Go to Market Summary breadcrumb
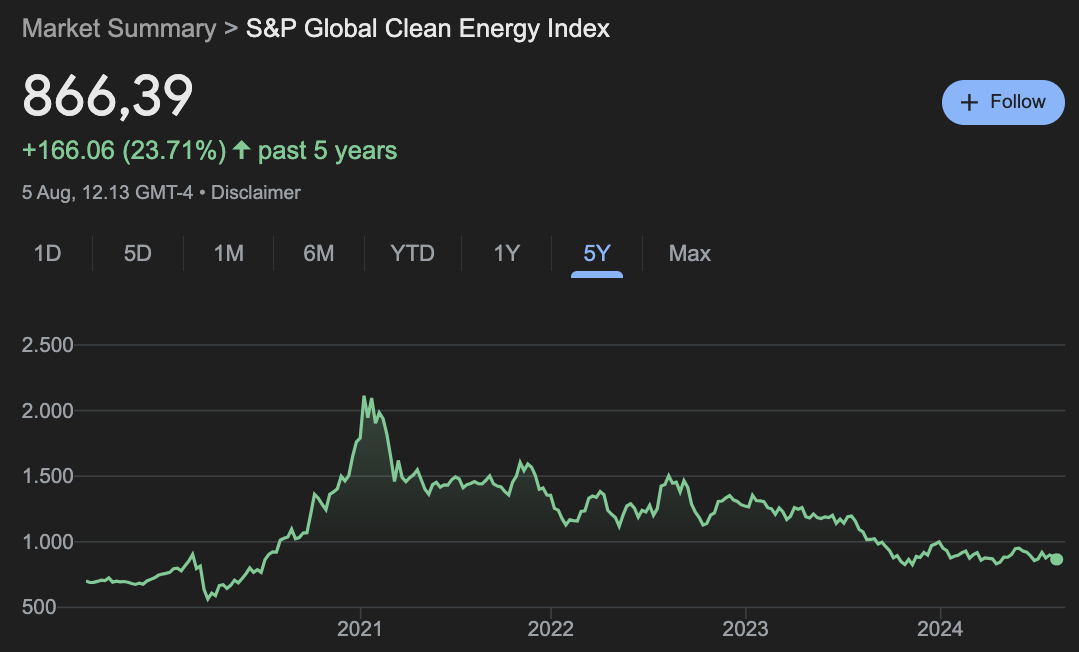1079x652 pixels. pos(119,28)
